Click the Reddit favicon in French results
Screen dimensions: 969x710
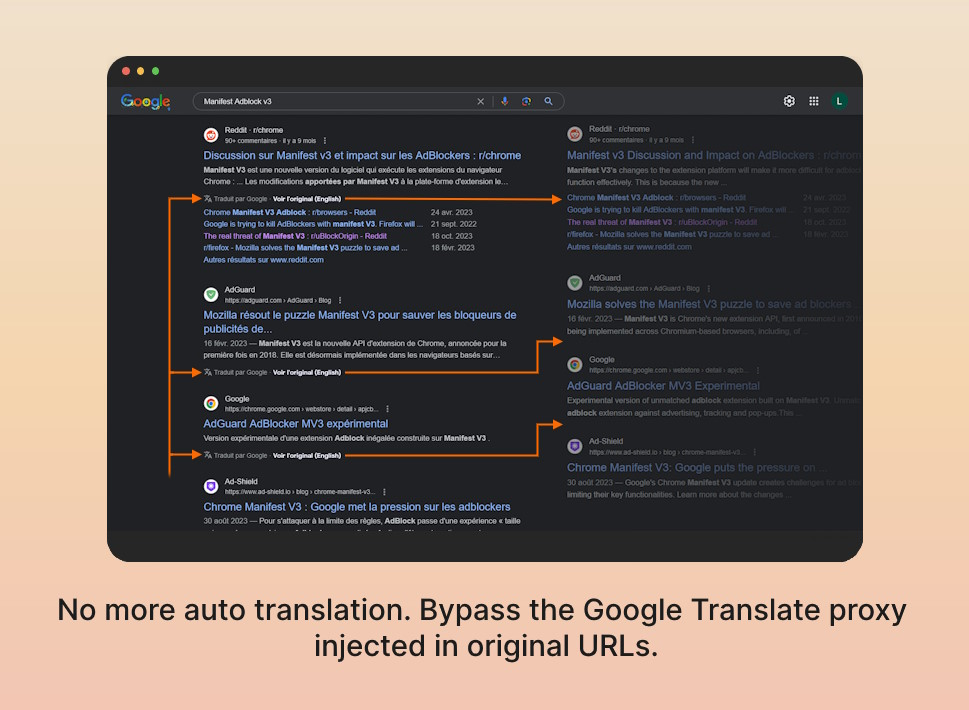coord(211,135)
